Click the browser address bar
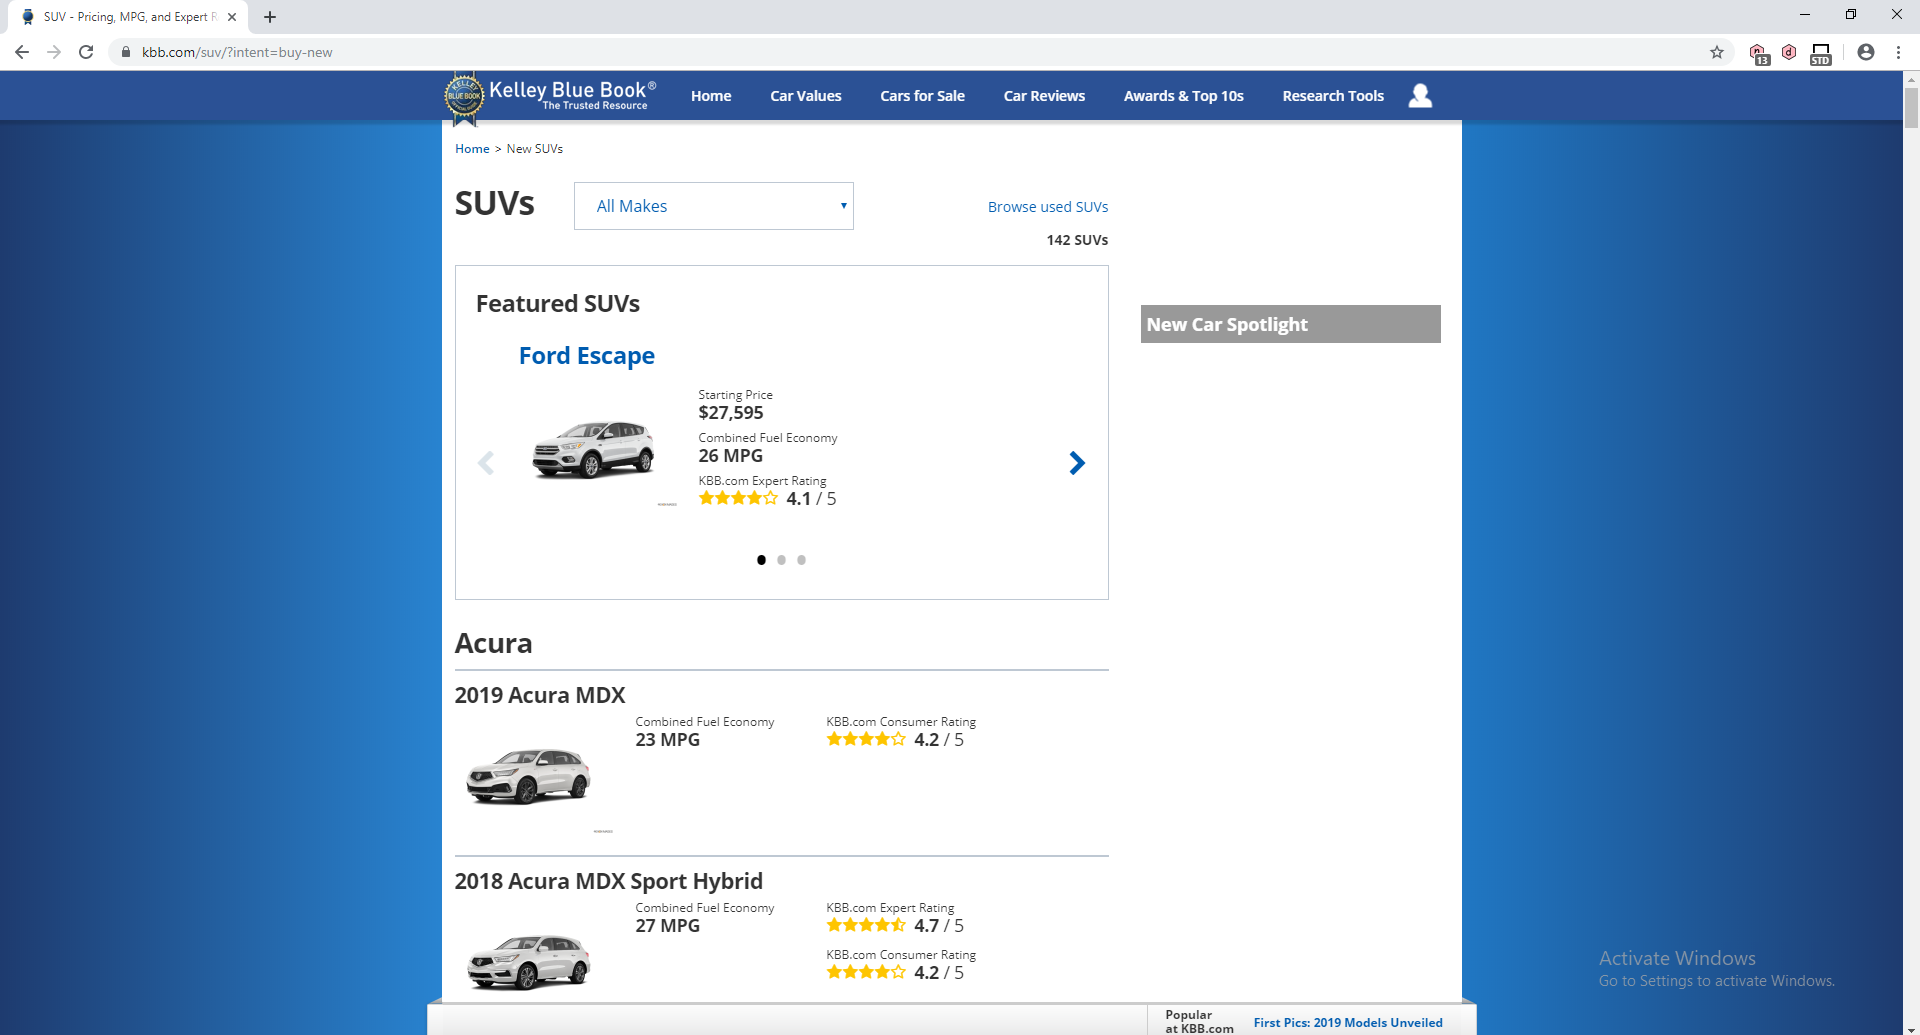1920x1035 pixels. point(400,52)
